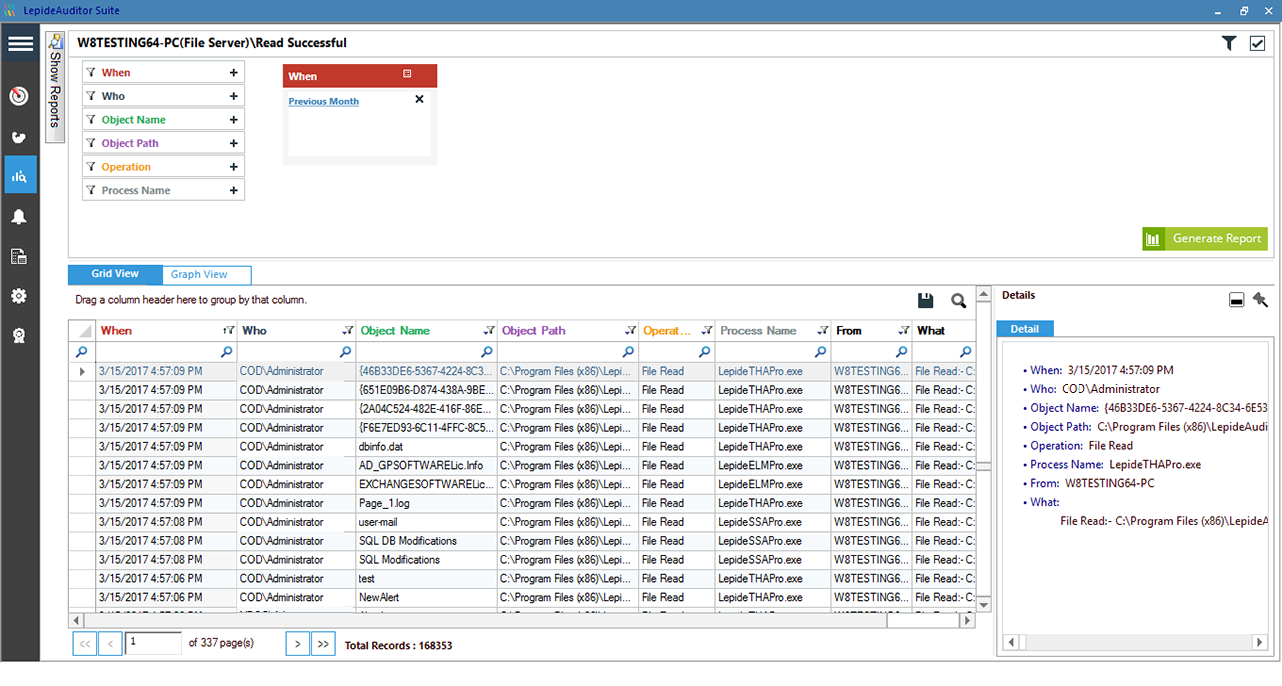
Task: Open the scheduled reports sidebar icon
Action: [x=19, y=257]
